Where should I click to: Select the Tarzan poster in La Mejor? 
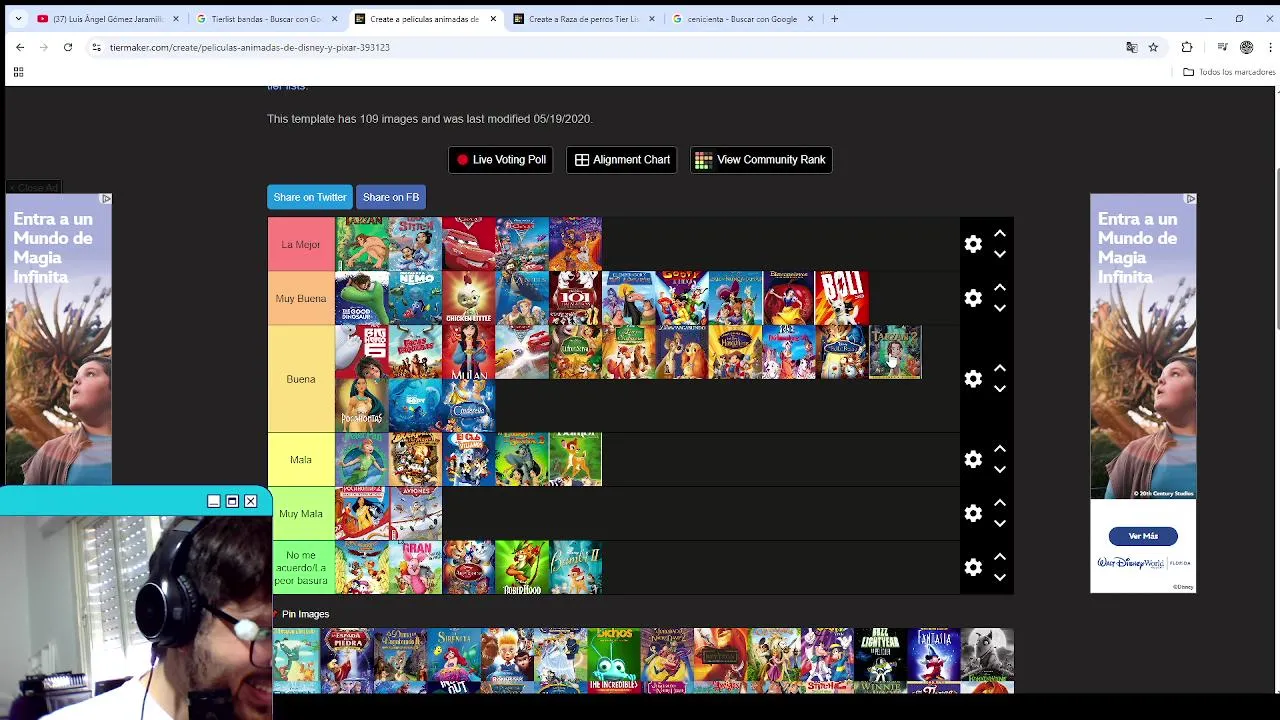361,244
